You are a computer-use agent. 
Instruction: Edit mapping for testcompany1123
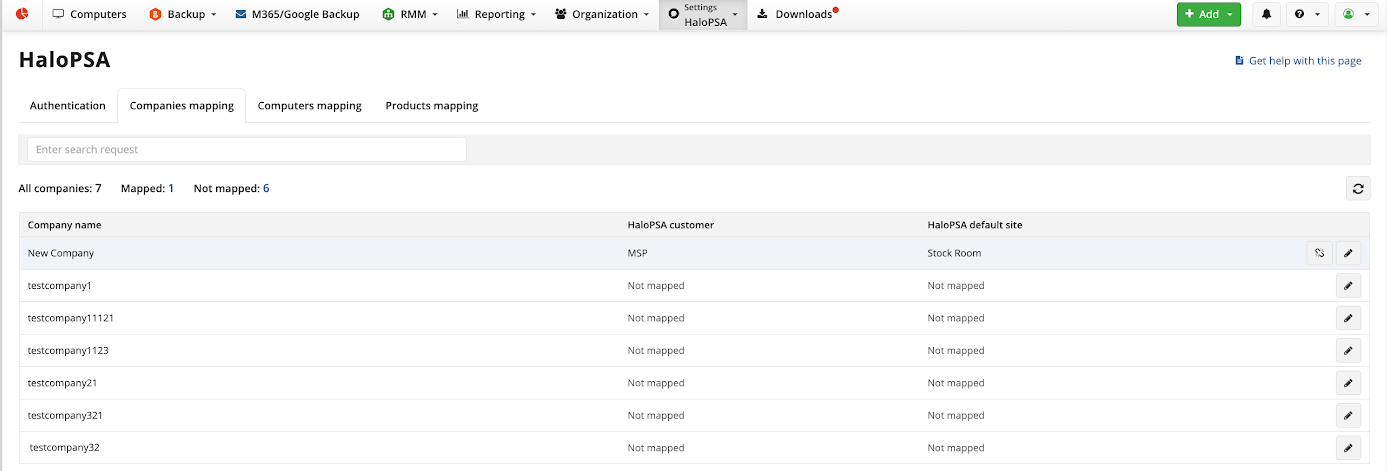click(x=1348, y=351)
